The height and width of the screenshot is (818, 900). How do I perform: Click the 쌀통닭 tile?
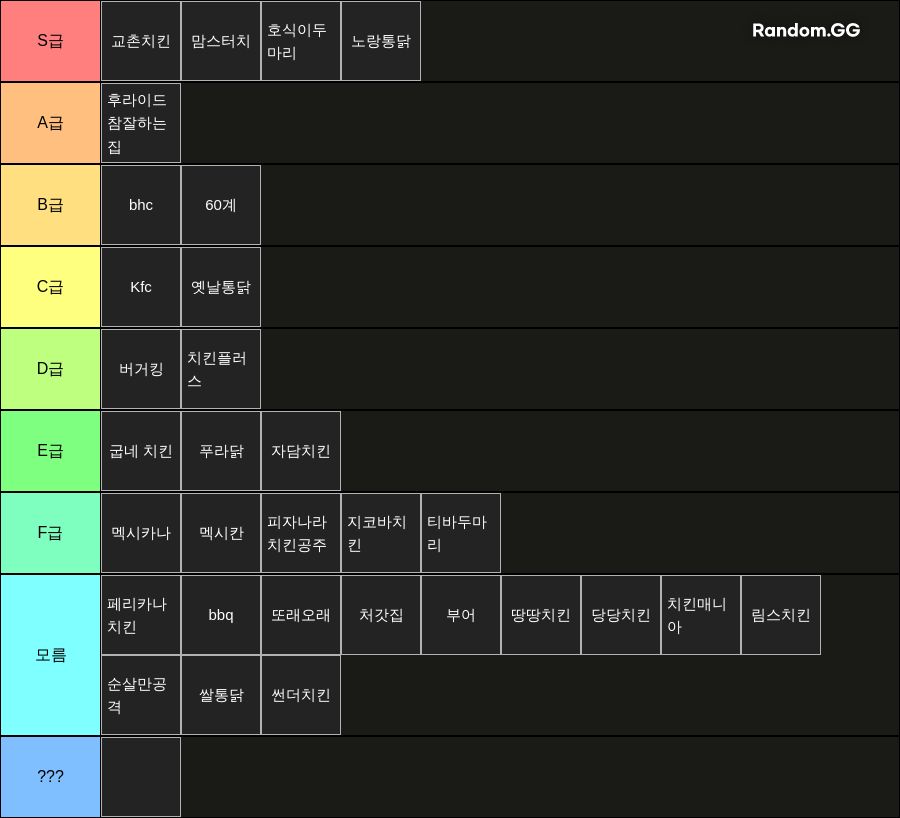click(221, 695)
